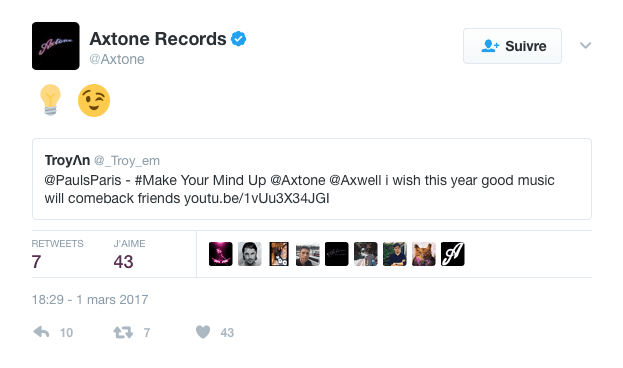This screenshot has width=623, height=368.
Task: Click the @PaulsParis mention
Action: tap(83, 180)
